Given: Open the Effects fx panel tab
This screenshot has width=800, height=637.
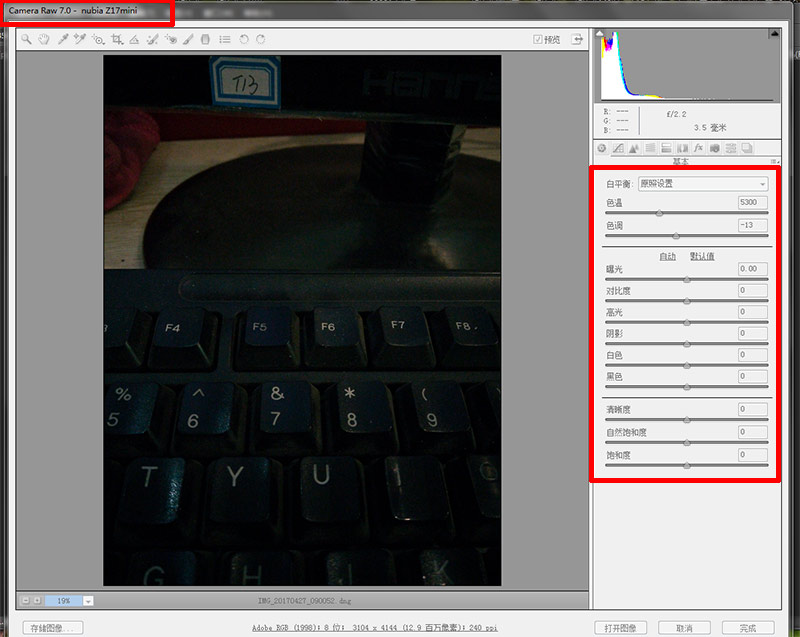Looking at the screenshot, I should coord(699,148).
